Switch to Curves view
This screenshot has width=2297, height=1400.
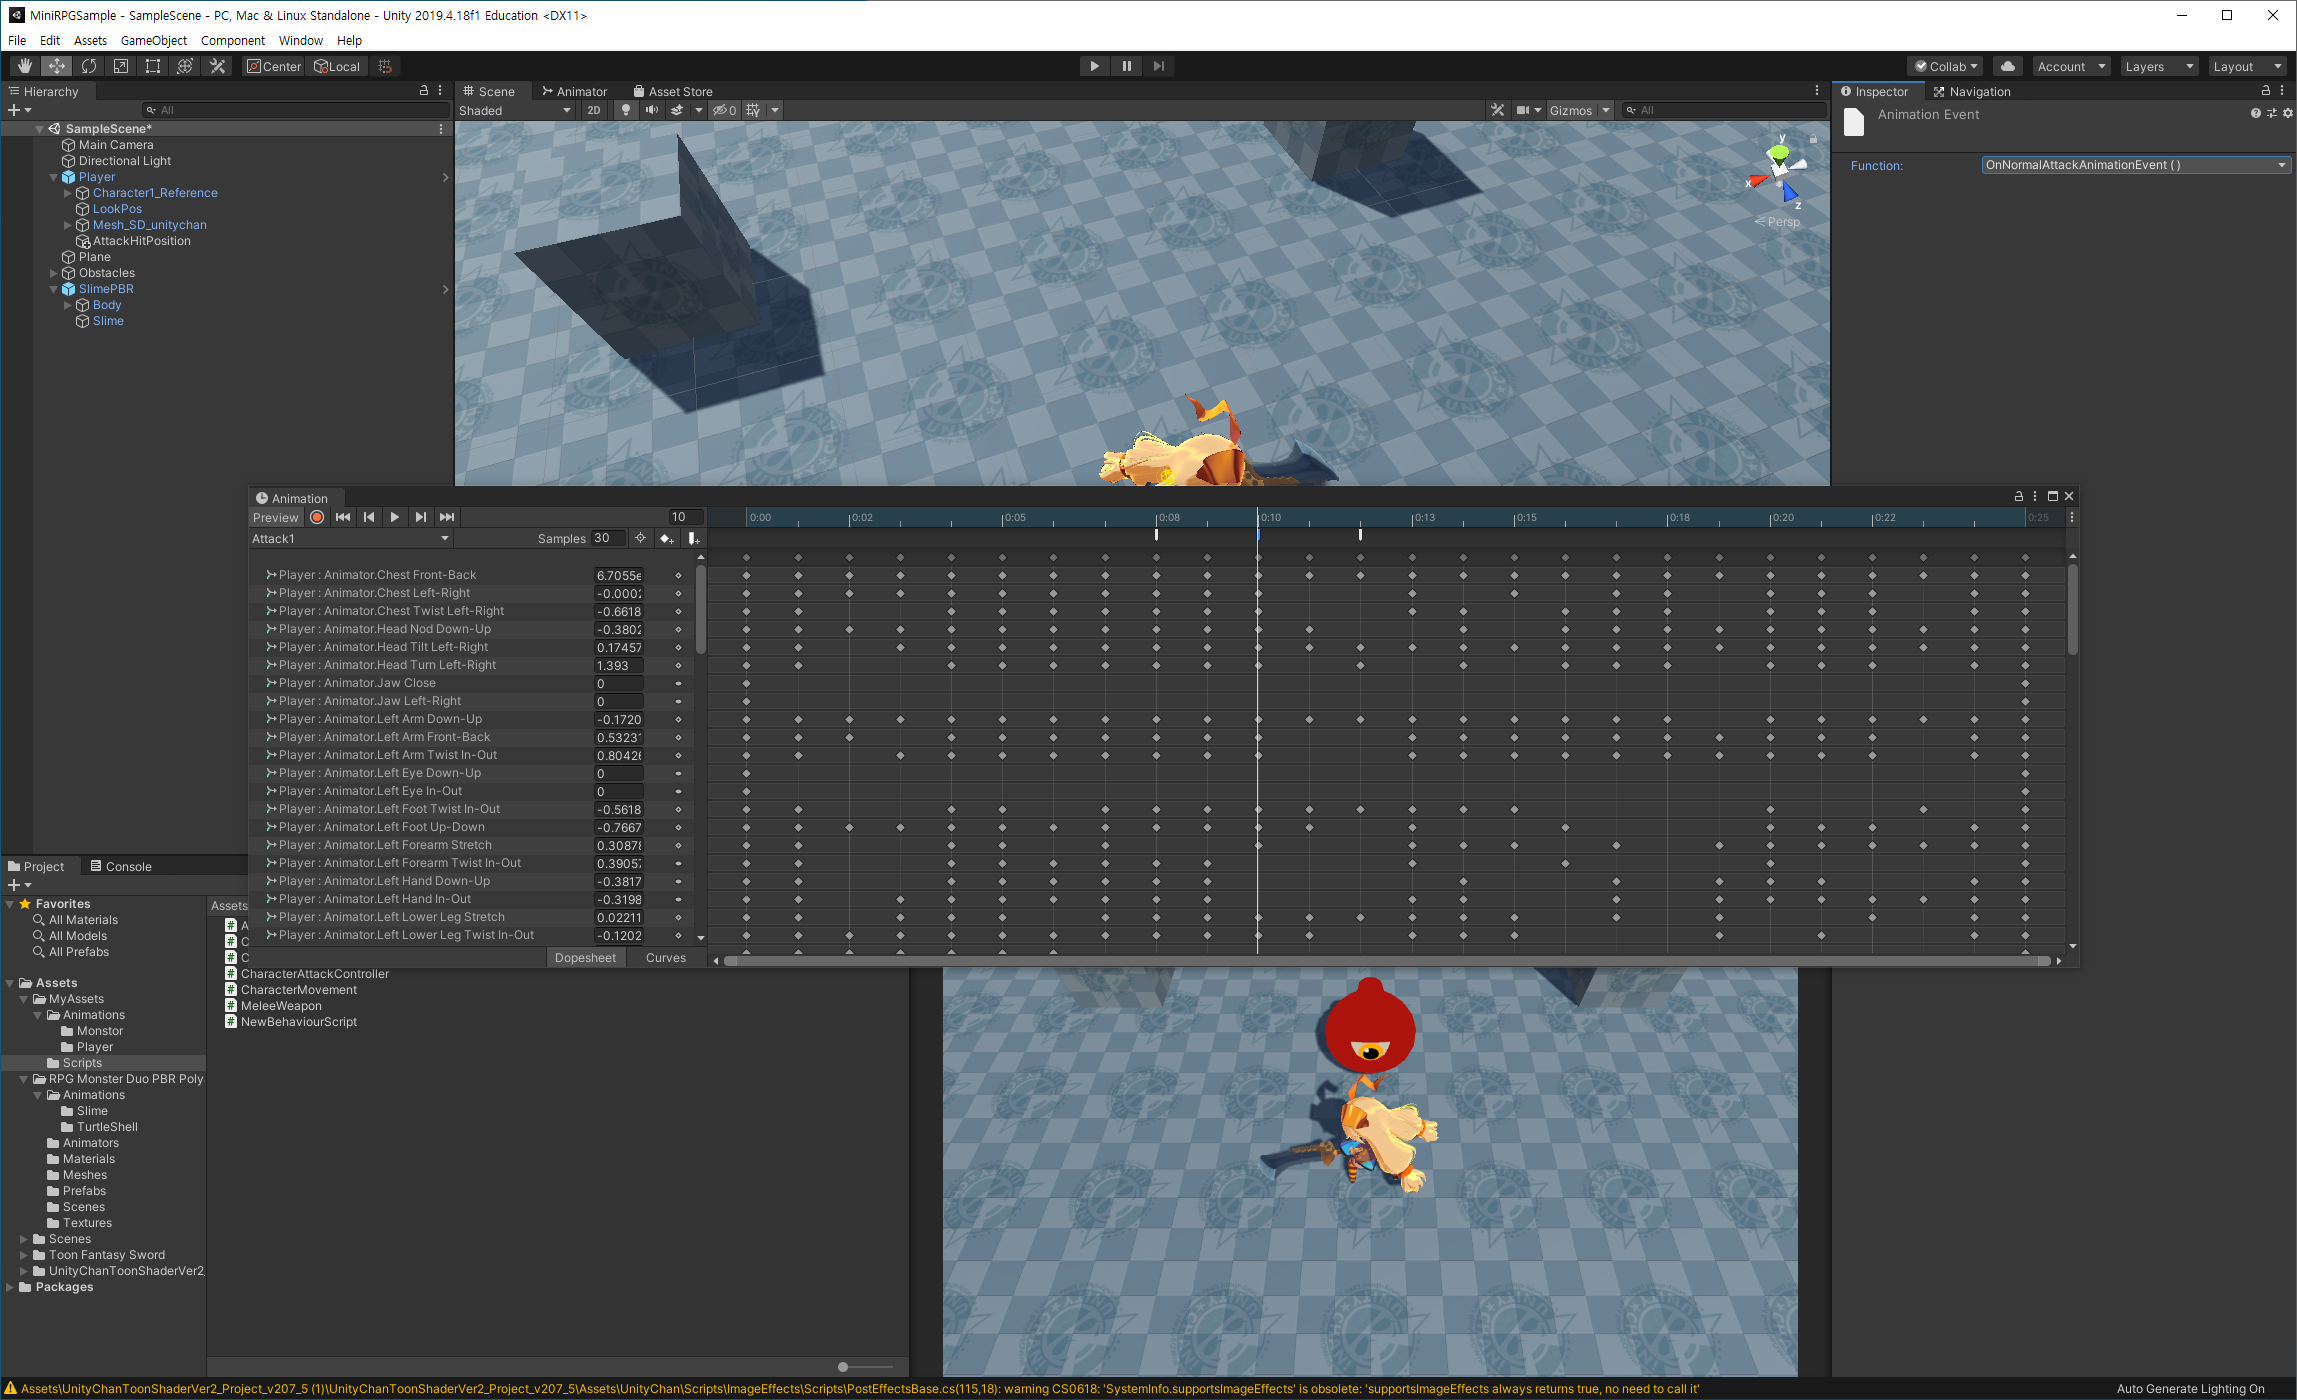point(666,958)
